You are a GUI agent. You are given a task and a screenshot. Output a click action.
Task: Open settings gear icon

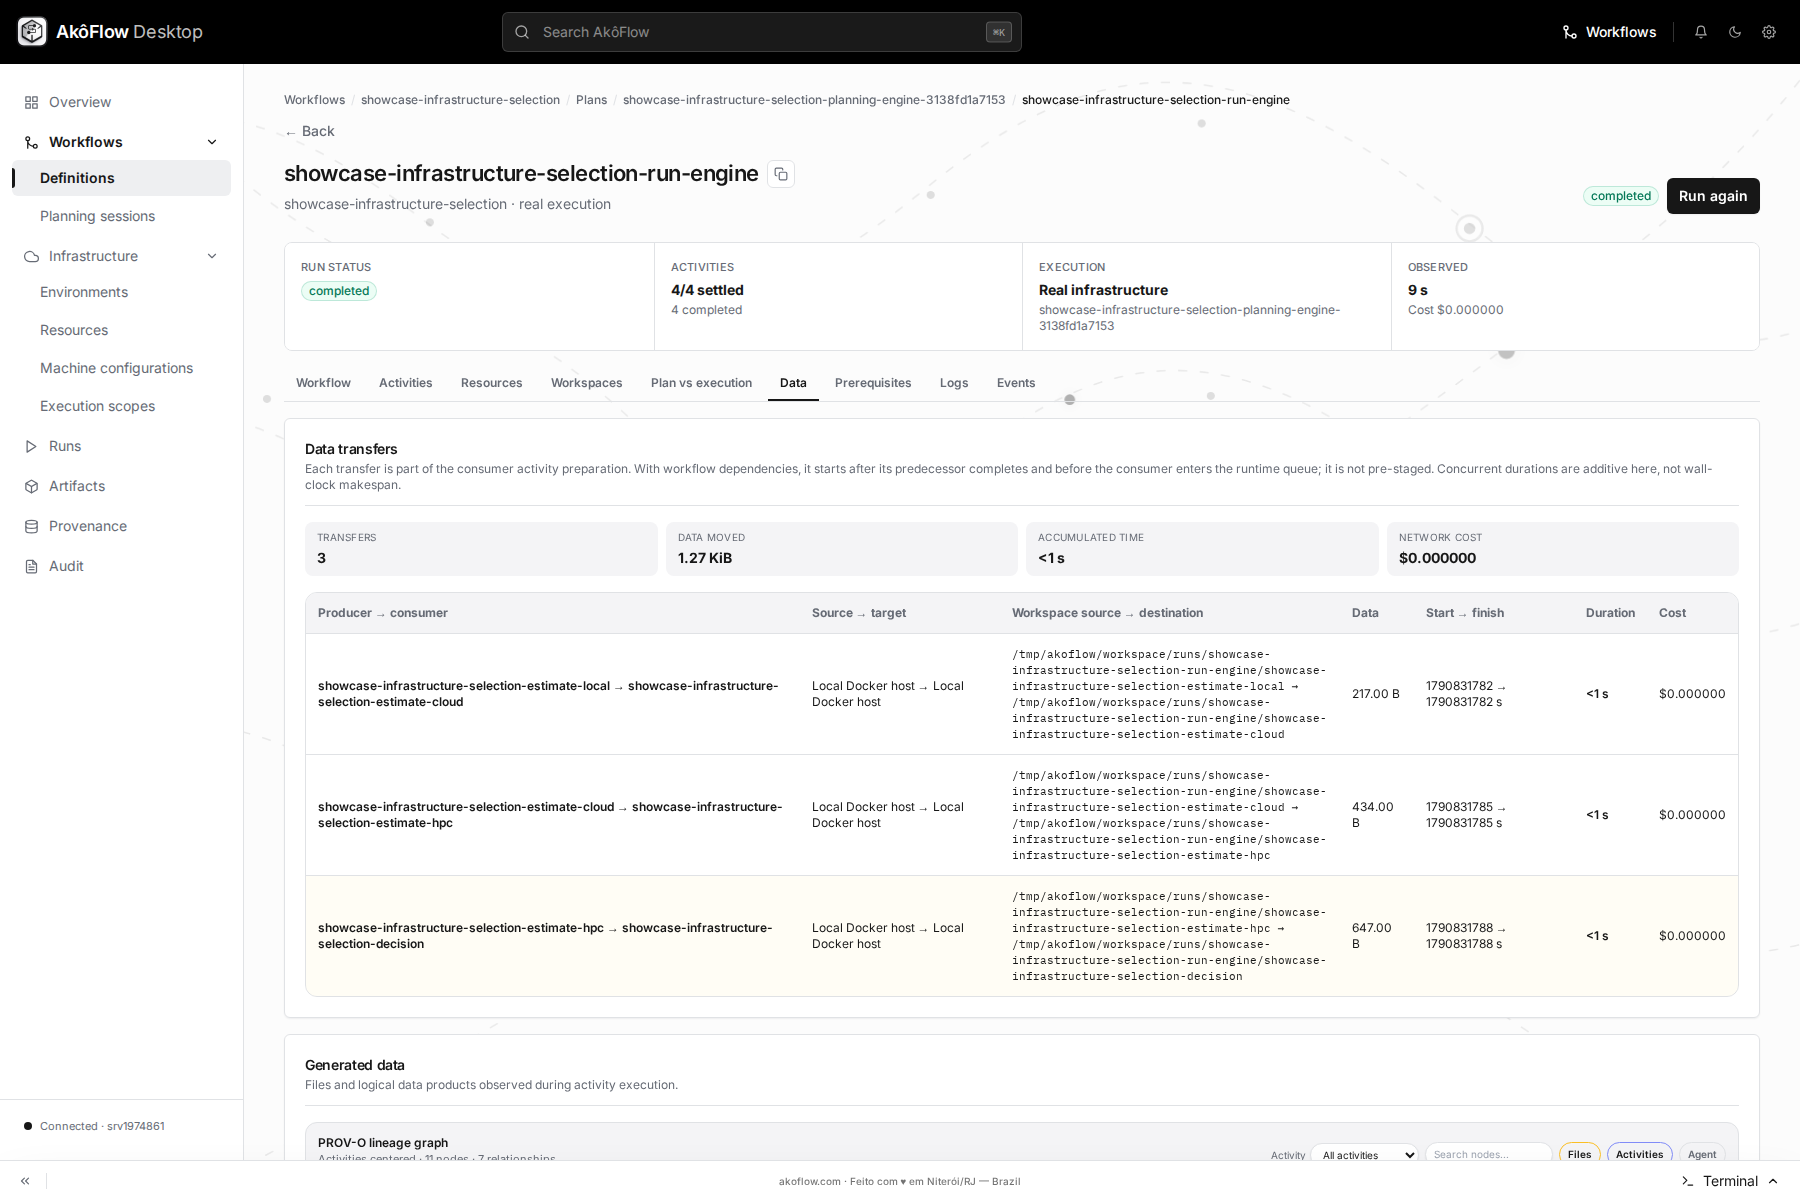[1769, 32]
